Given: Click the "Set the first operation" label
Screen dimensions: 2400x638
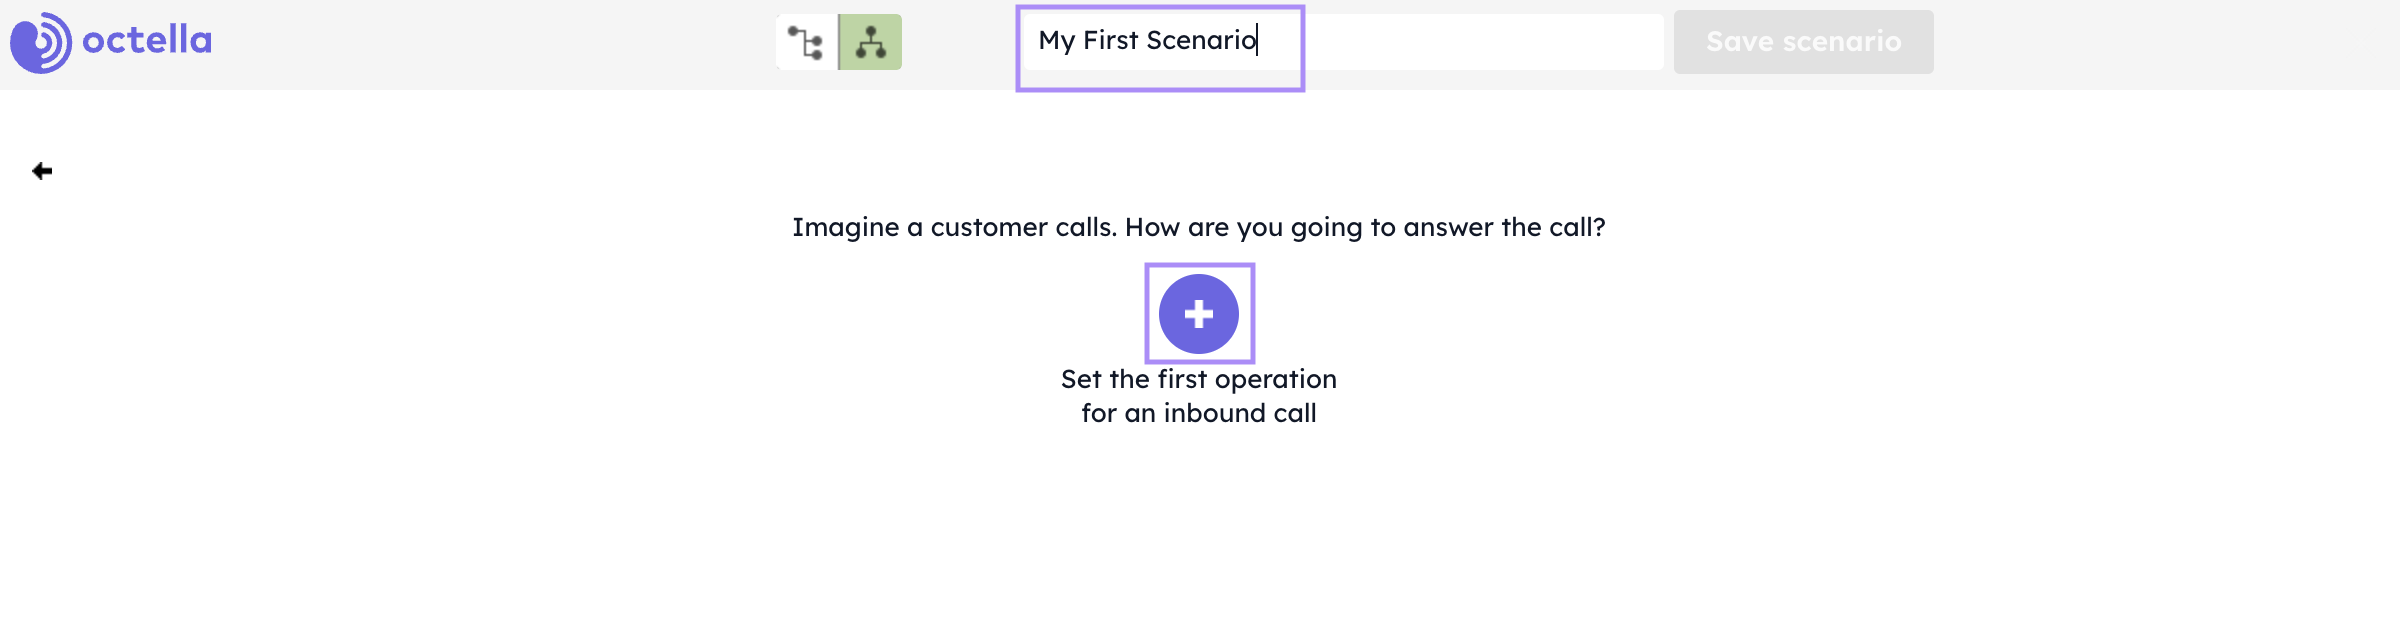Looking at the screenshot, I should (1198, 379).
